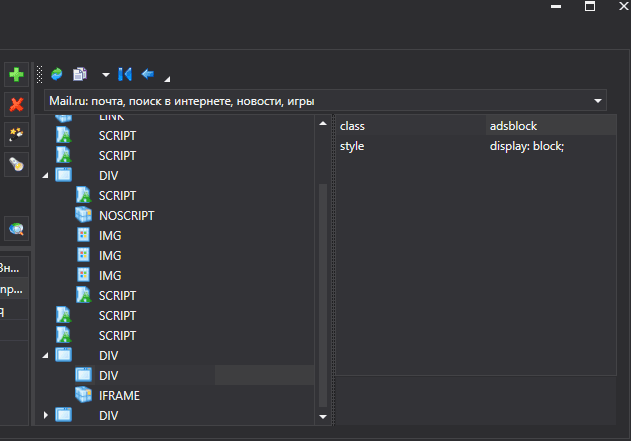
Task: Click the flashlight highlight icon
Action: coord(16,163)
